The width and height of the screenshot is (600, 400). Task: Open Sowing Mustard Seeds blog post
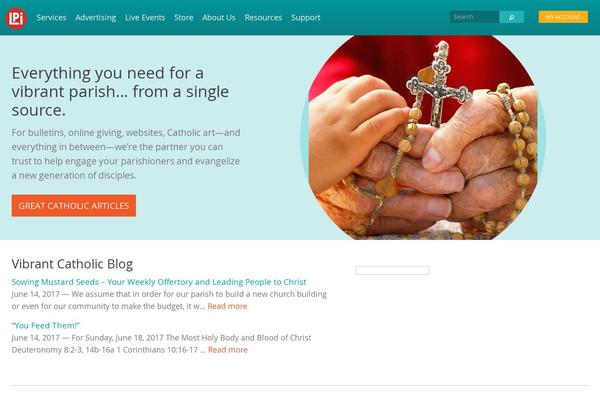(x=159, y=282)
